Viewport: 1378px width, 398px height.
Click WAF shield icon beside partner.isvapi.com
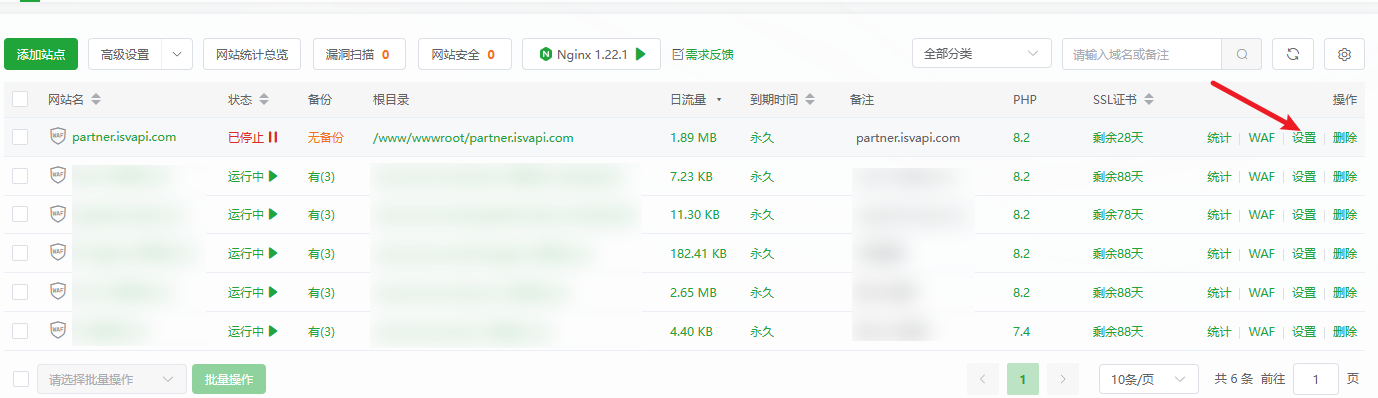[58, 137]
